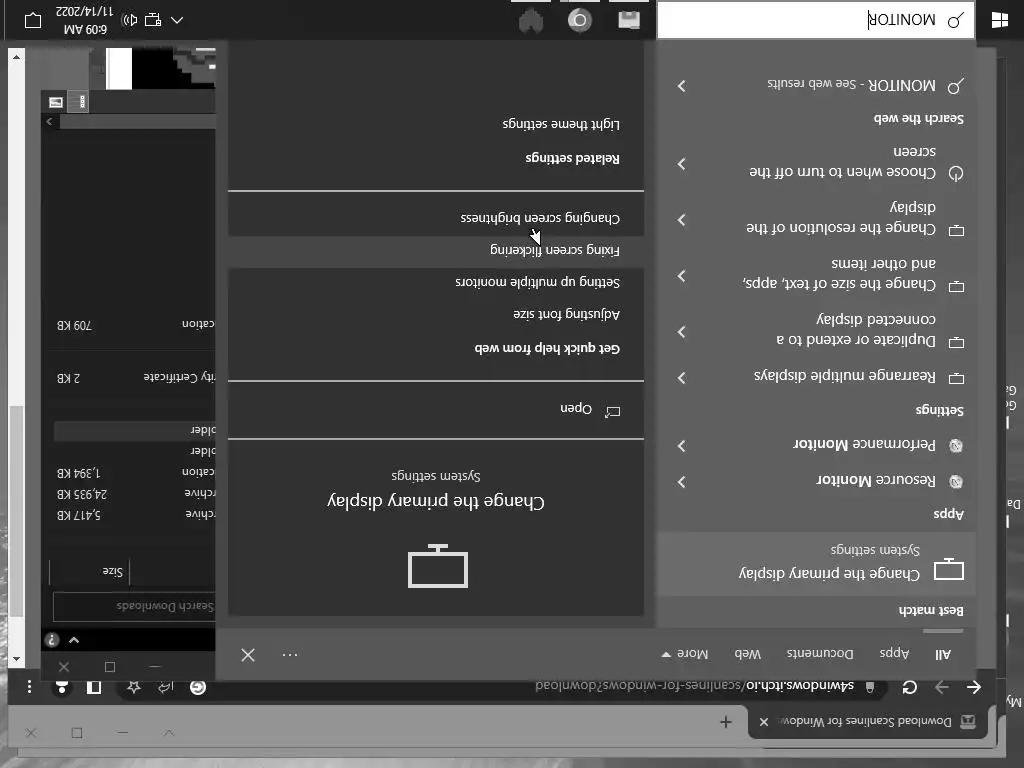Expand arrow for Rearrange multiple displays
This screenshot has width=1024, height=768.
682,377
